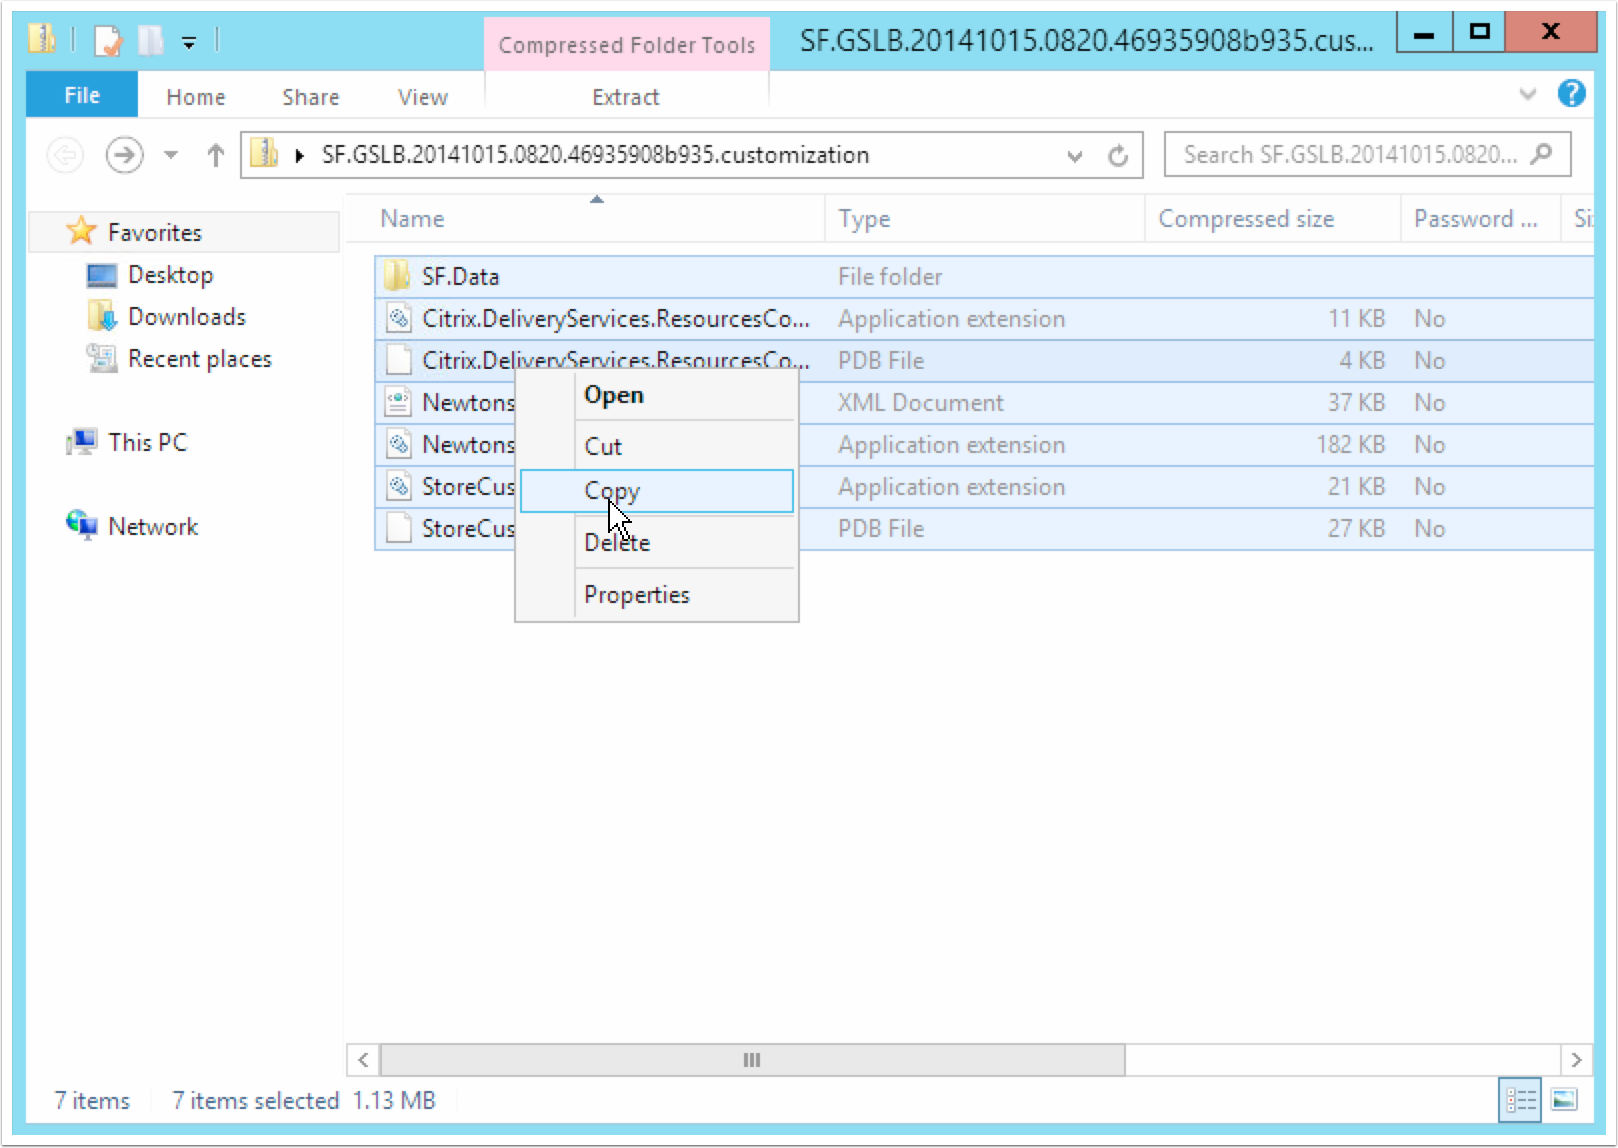This screenshot has width=1618, height=1148.
Task: Switch to Large icons view
Action: click(1564, 1101)
